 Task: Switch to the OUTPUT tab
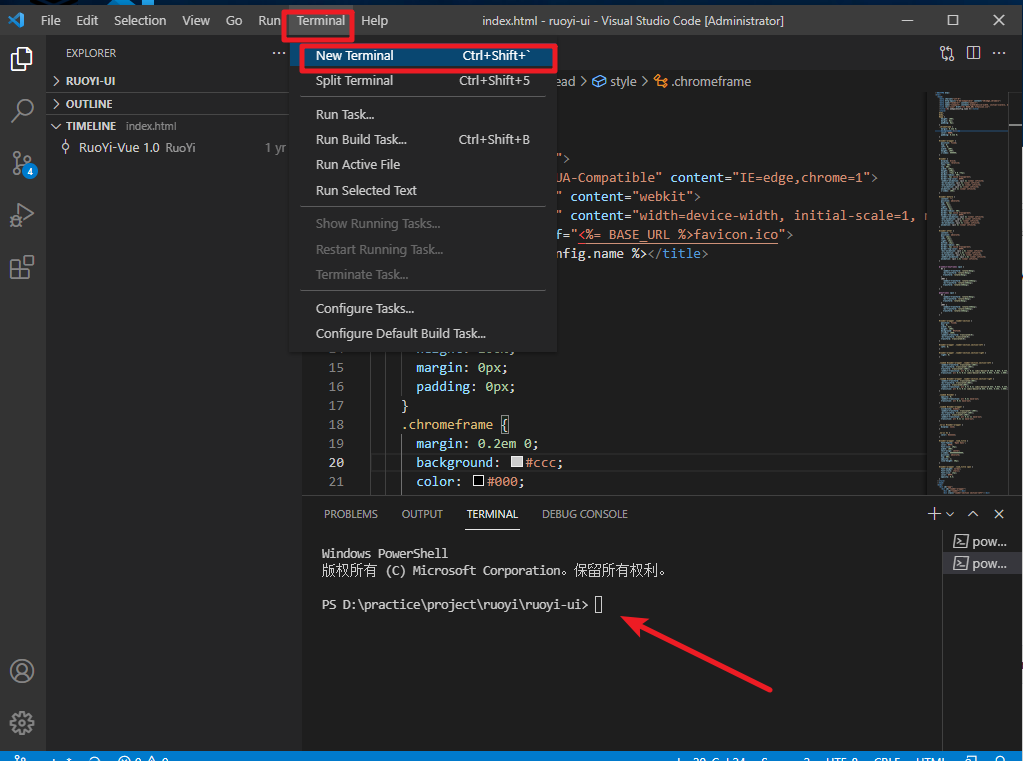(x=421, y=514)
